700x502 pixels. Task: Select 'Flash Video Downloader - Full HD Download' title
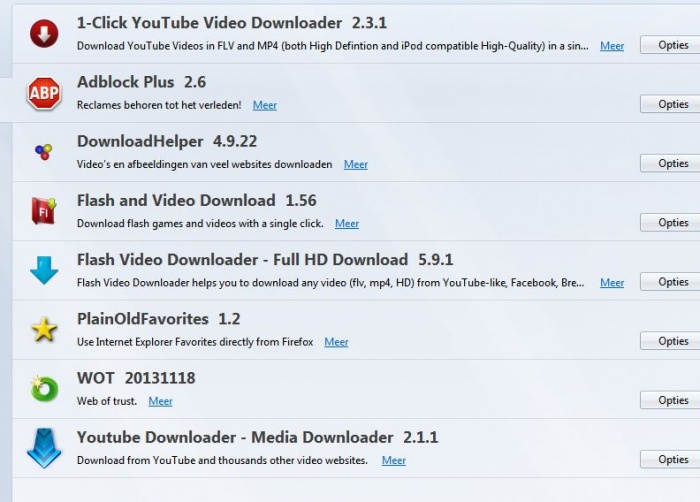point(242,260)
